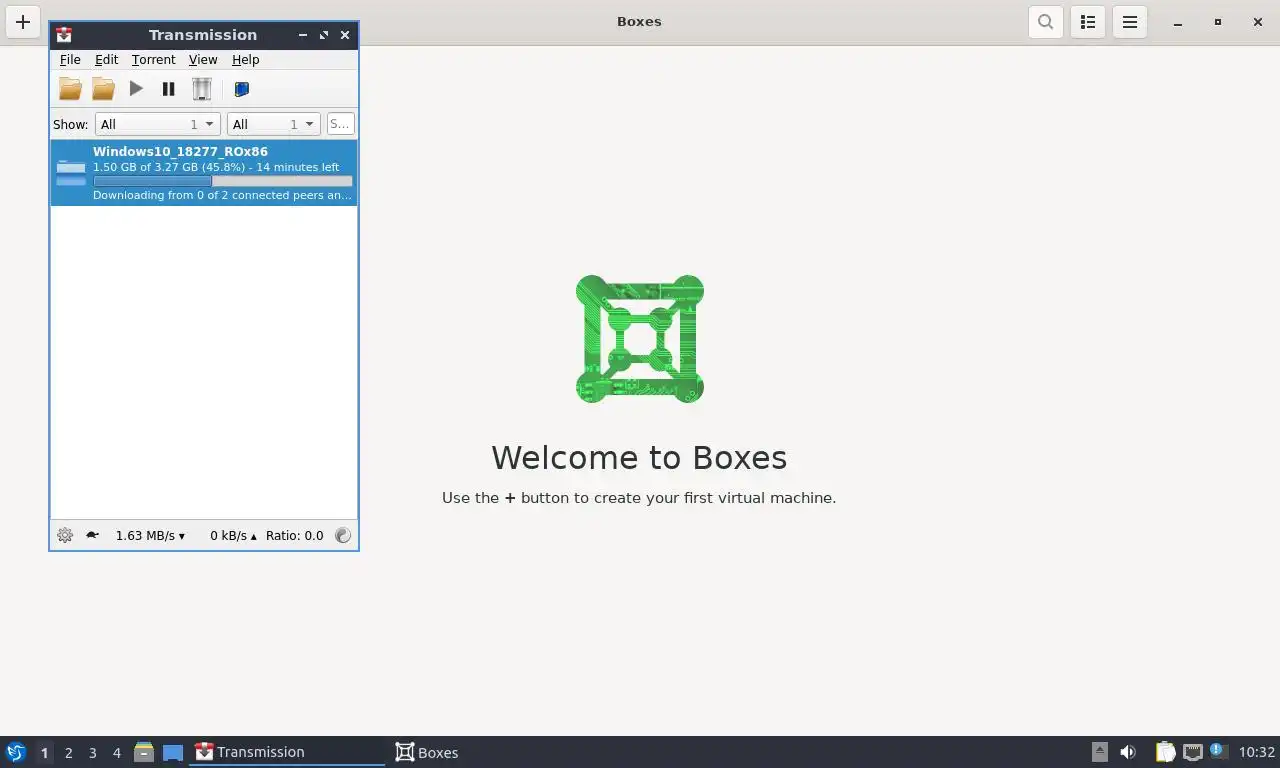Minimize the Transmission window
The width and height of the screenshot is (1280, 768).
tap(303, 35)
